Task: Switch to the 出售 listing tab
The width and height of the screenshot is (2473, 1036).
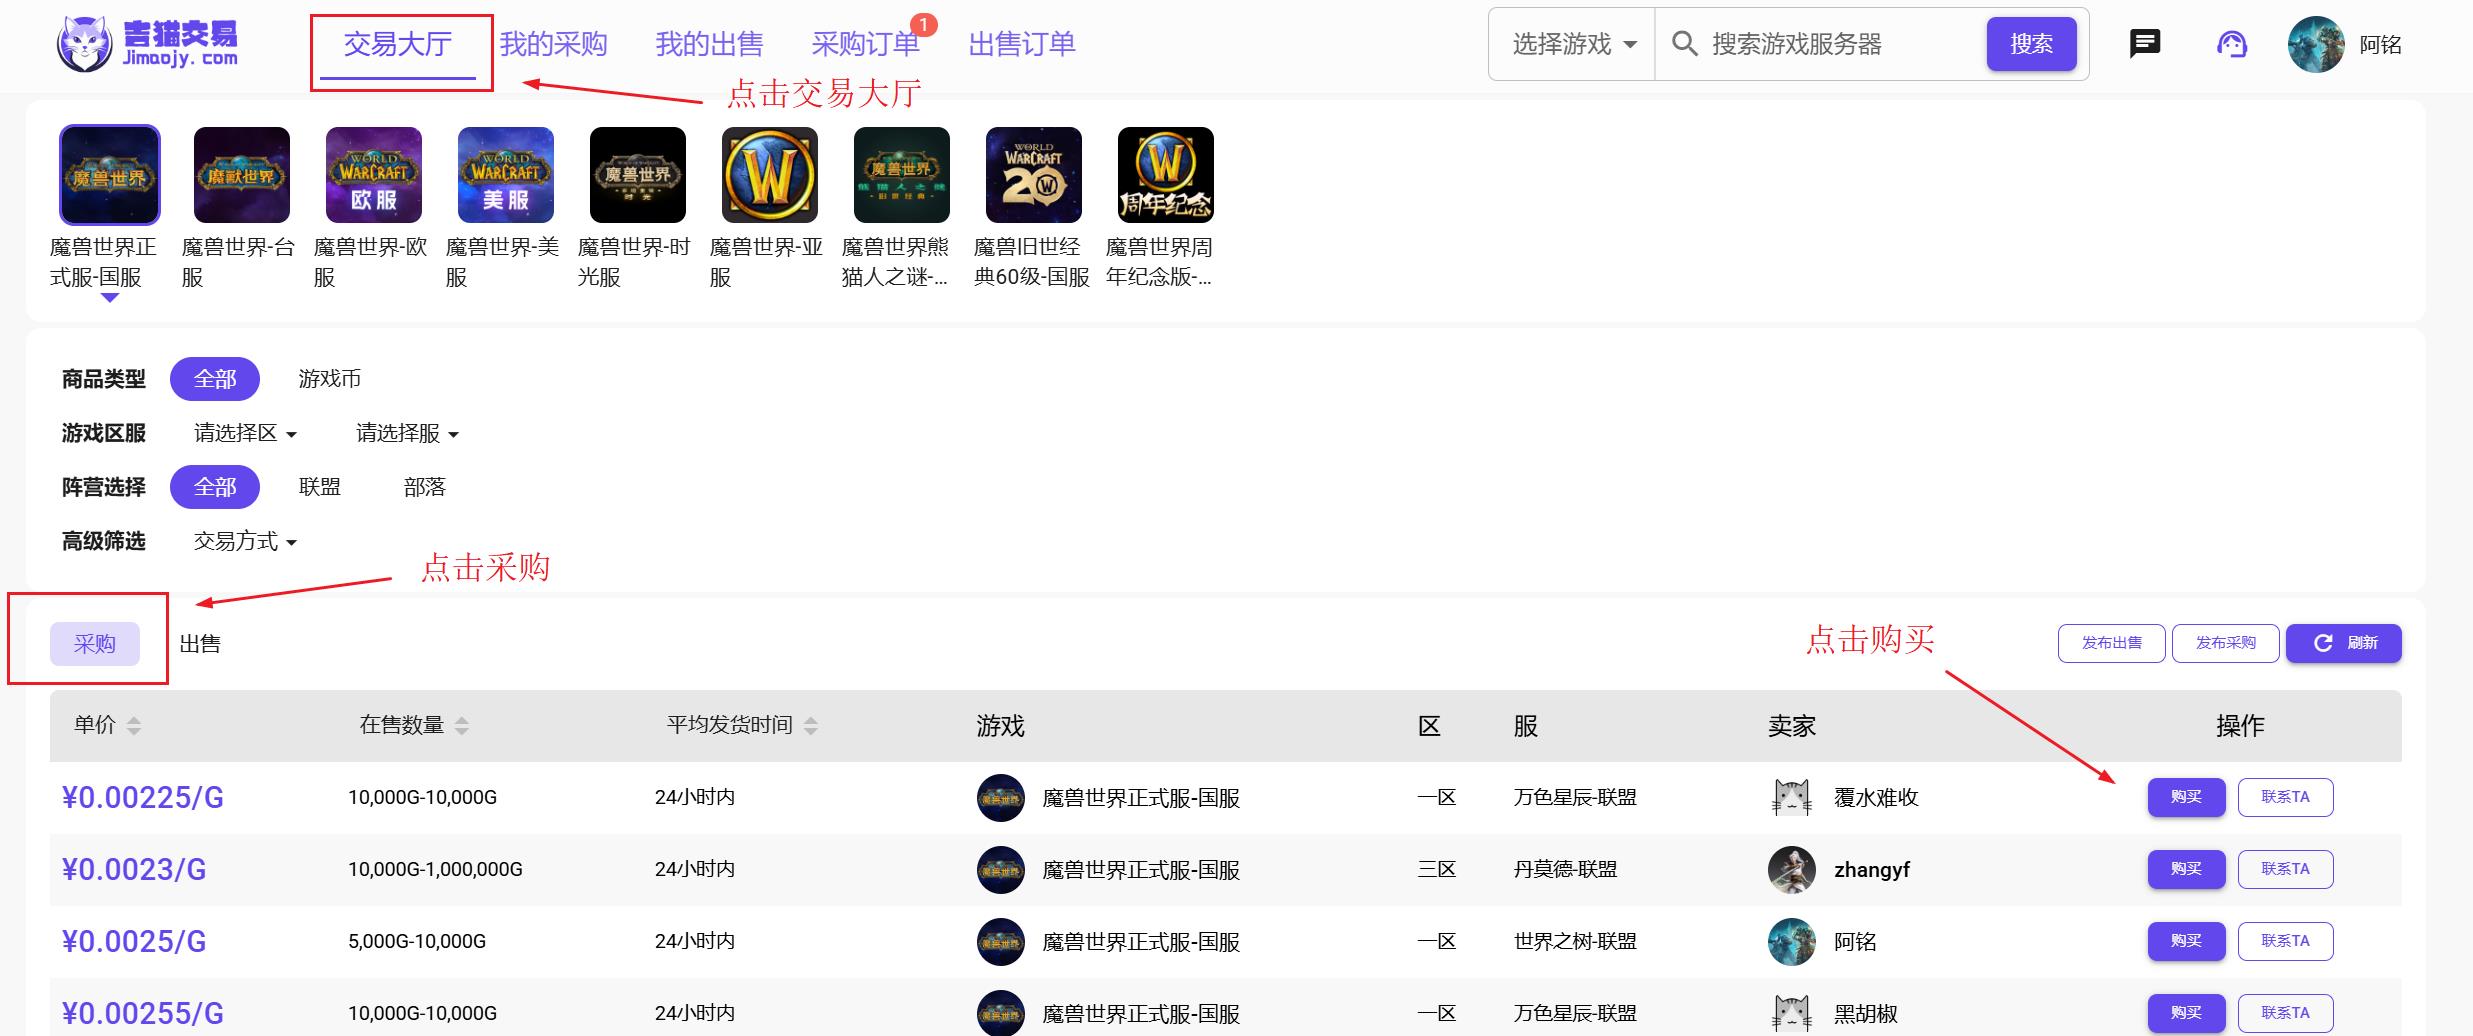Action: click(200, 644)
